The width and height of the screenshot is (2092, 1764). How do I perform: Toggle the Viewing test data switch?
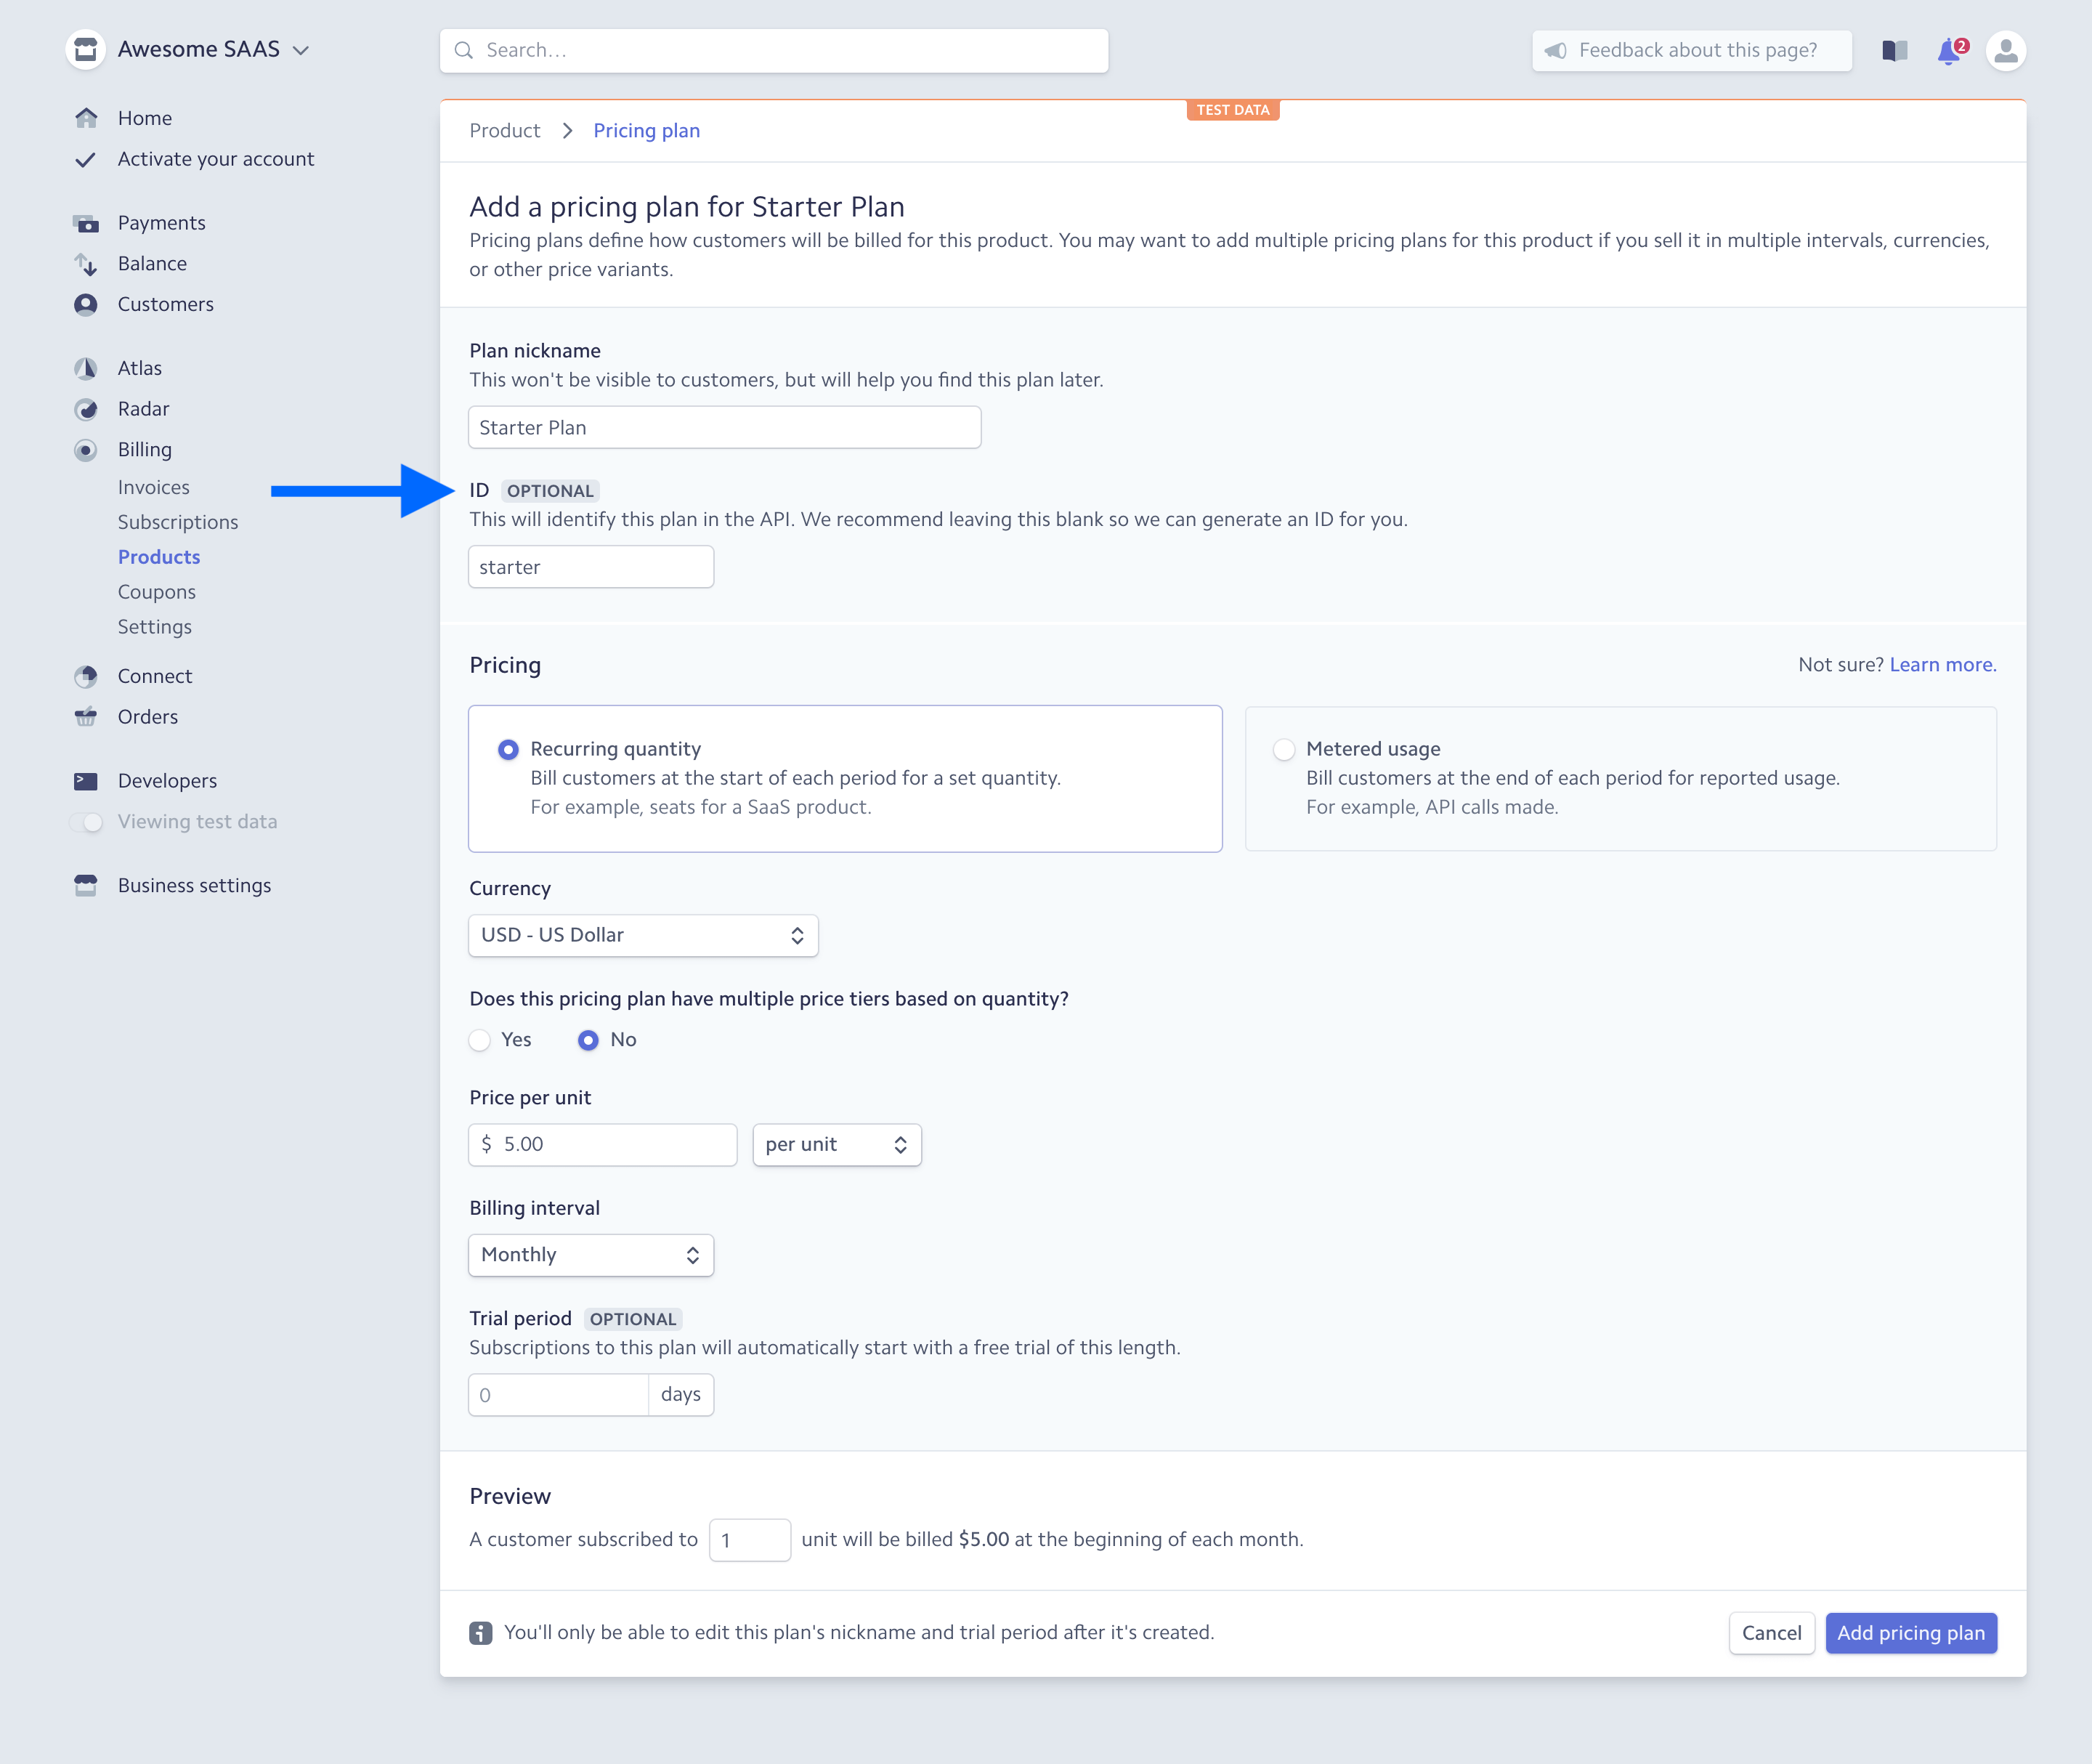tap(87, 822)
